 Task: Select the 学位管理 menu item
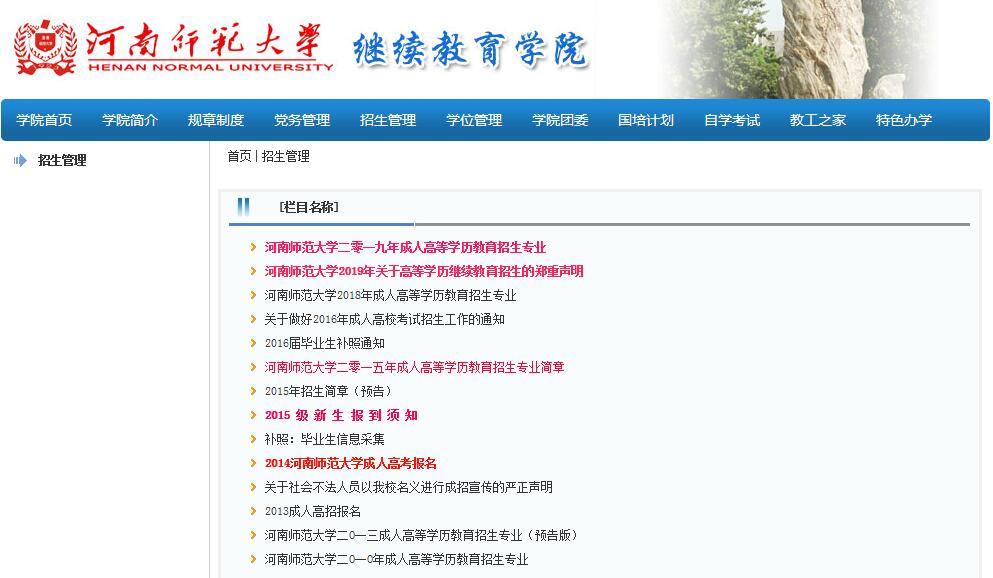pos(474,120)
